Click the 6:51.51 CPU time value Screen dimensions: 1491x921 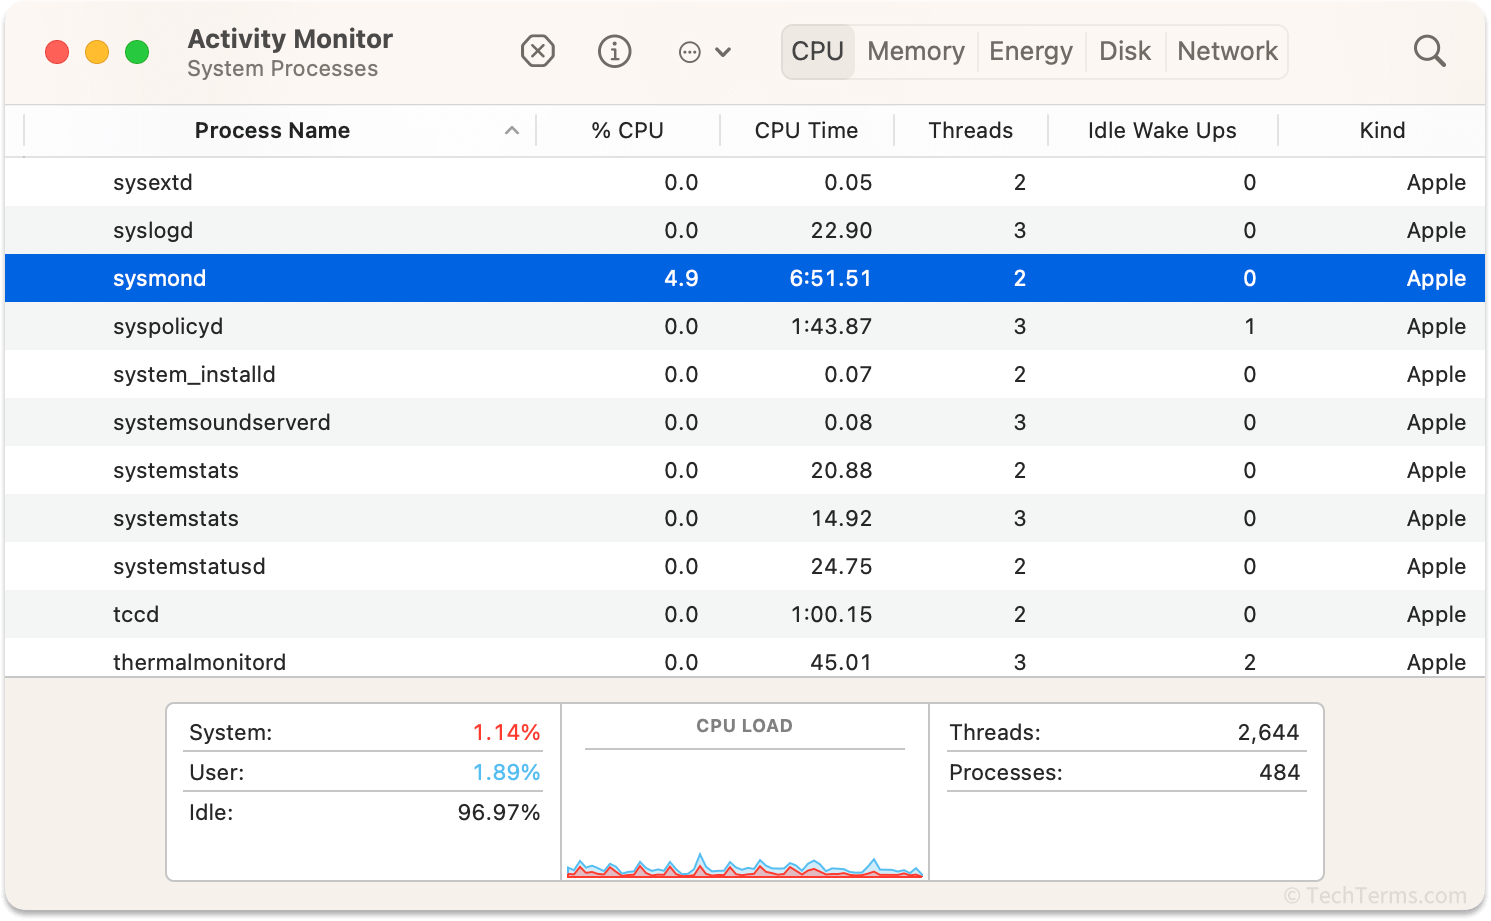click(830, 279)
